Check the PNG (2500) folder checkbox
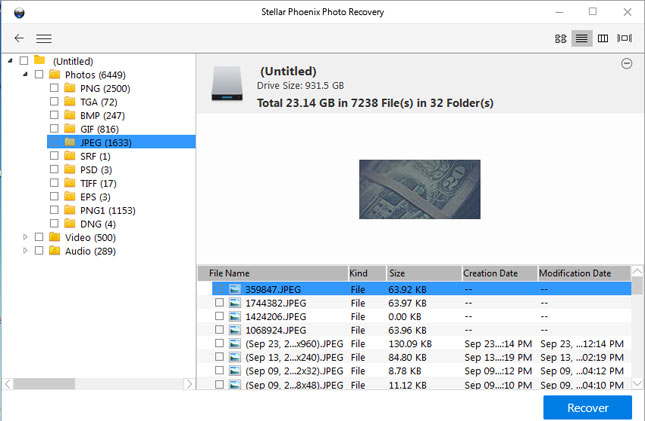 [54, 88]
